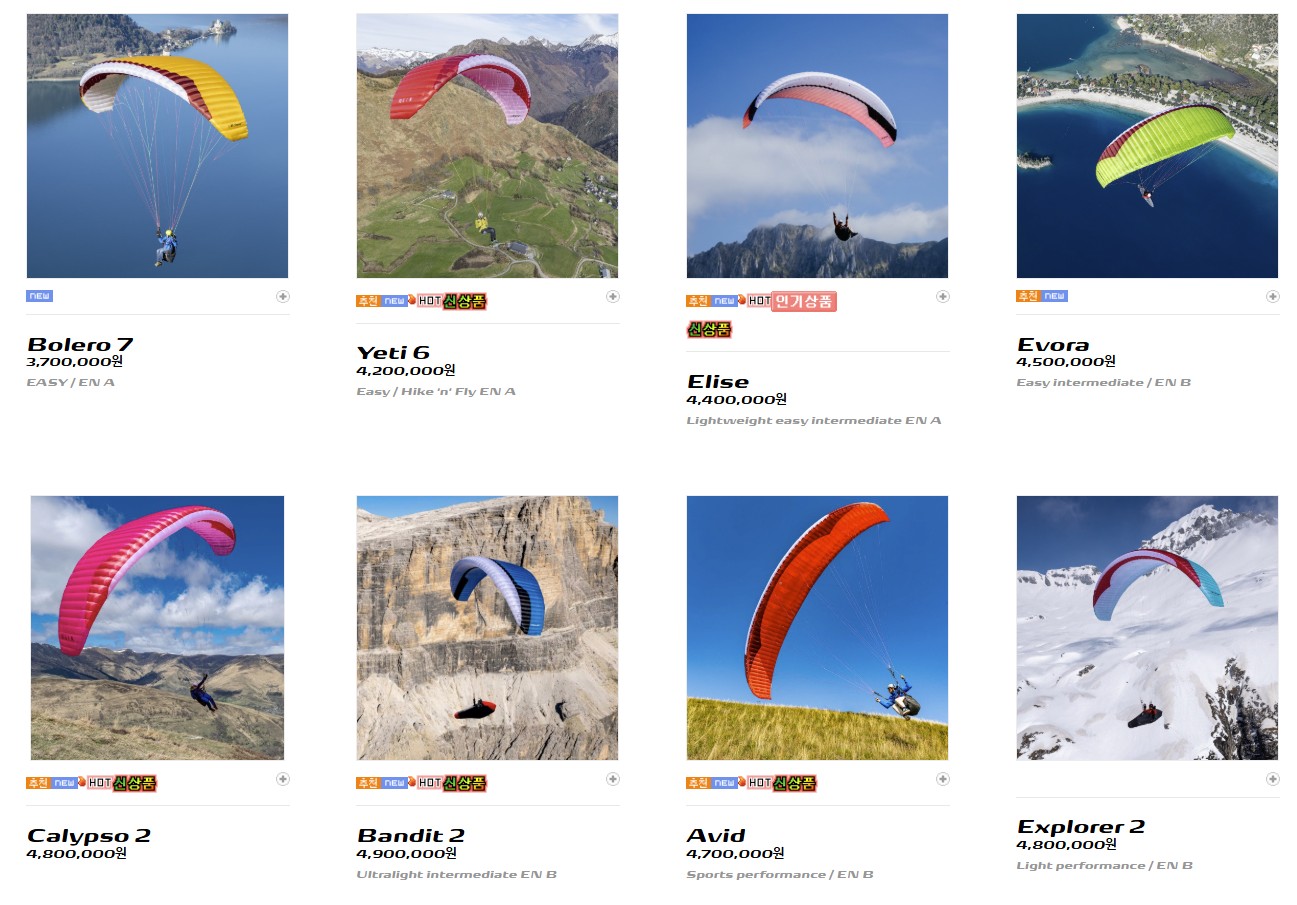Click the Bolero 7 product title
The height and width of the screenshot is (905, 1297).
(x=80, y=345)
